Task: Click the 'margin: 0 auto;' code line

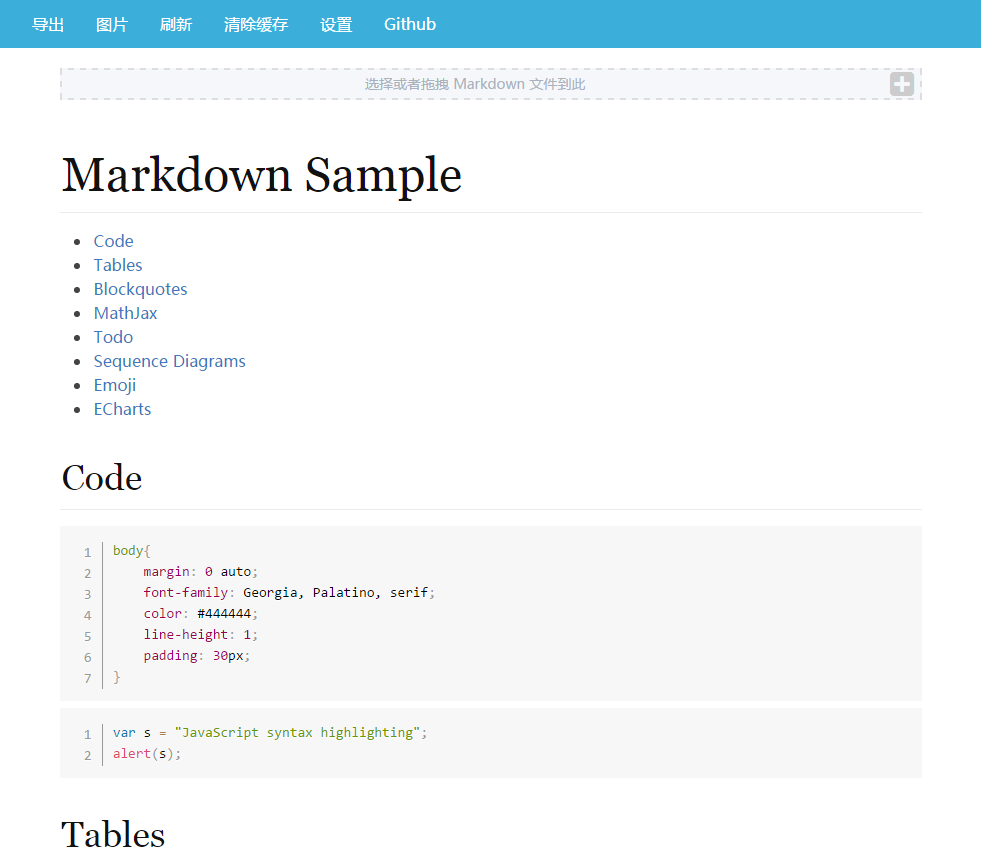Action: (x=200, y=571)
